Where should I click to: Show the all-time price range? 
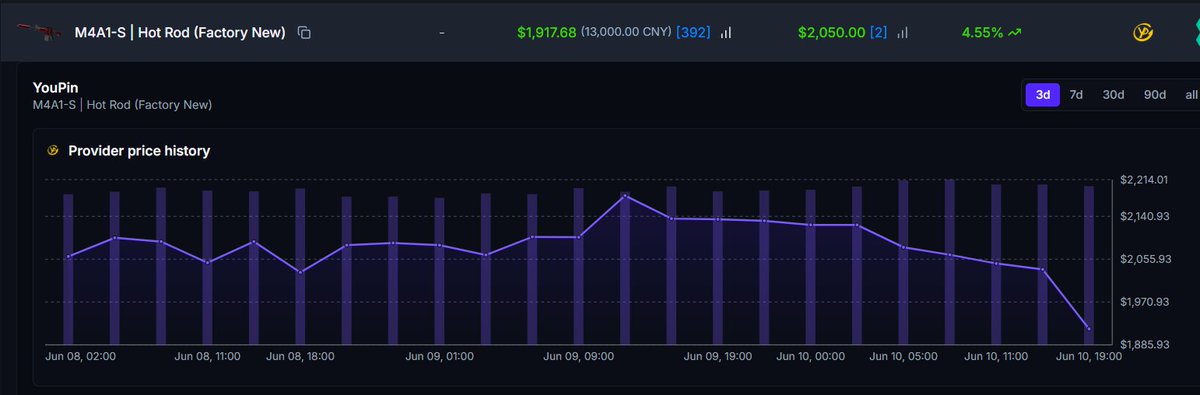click(1190, 95)
